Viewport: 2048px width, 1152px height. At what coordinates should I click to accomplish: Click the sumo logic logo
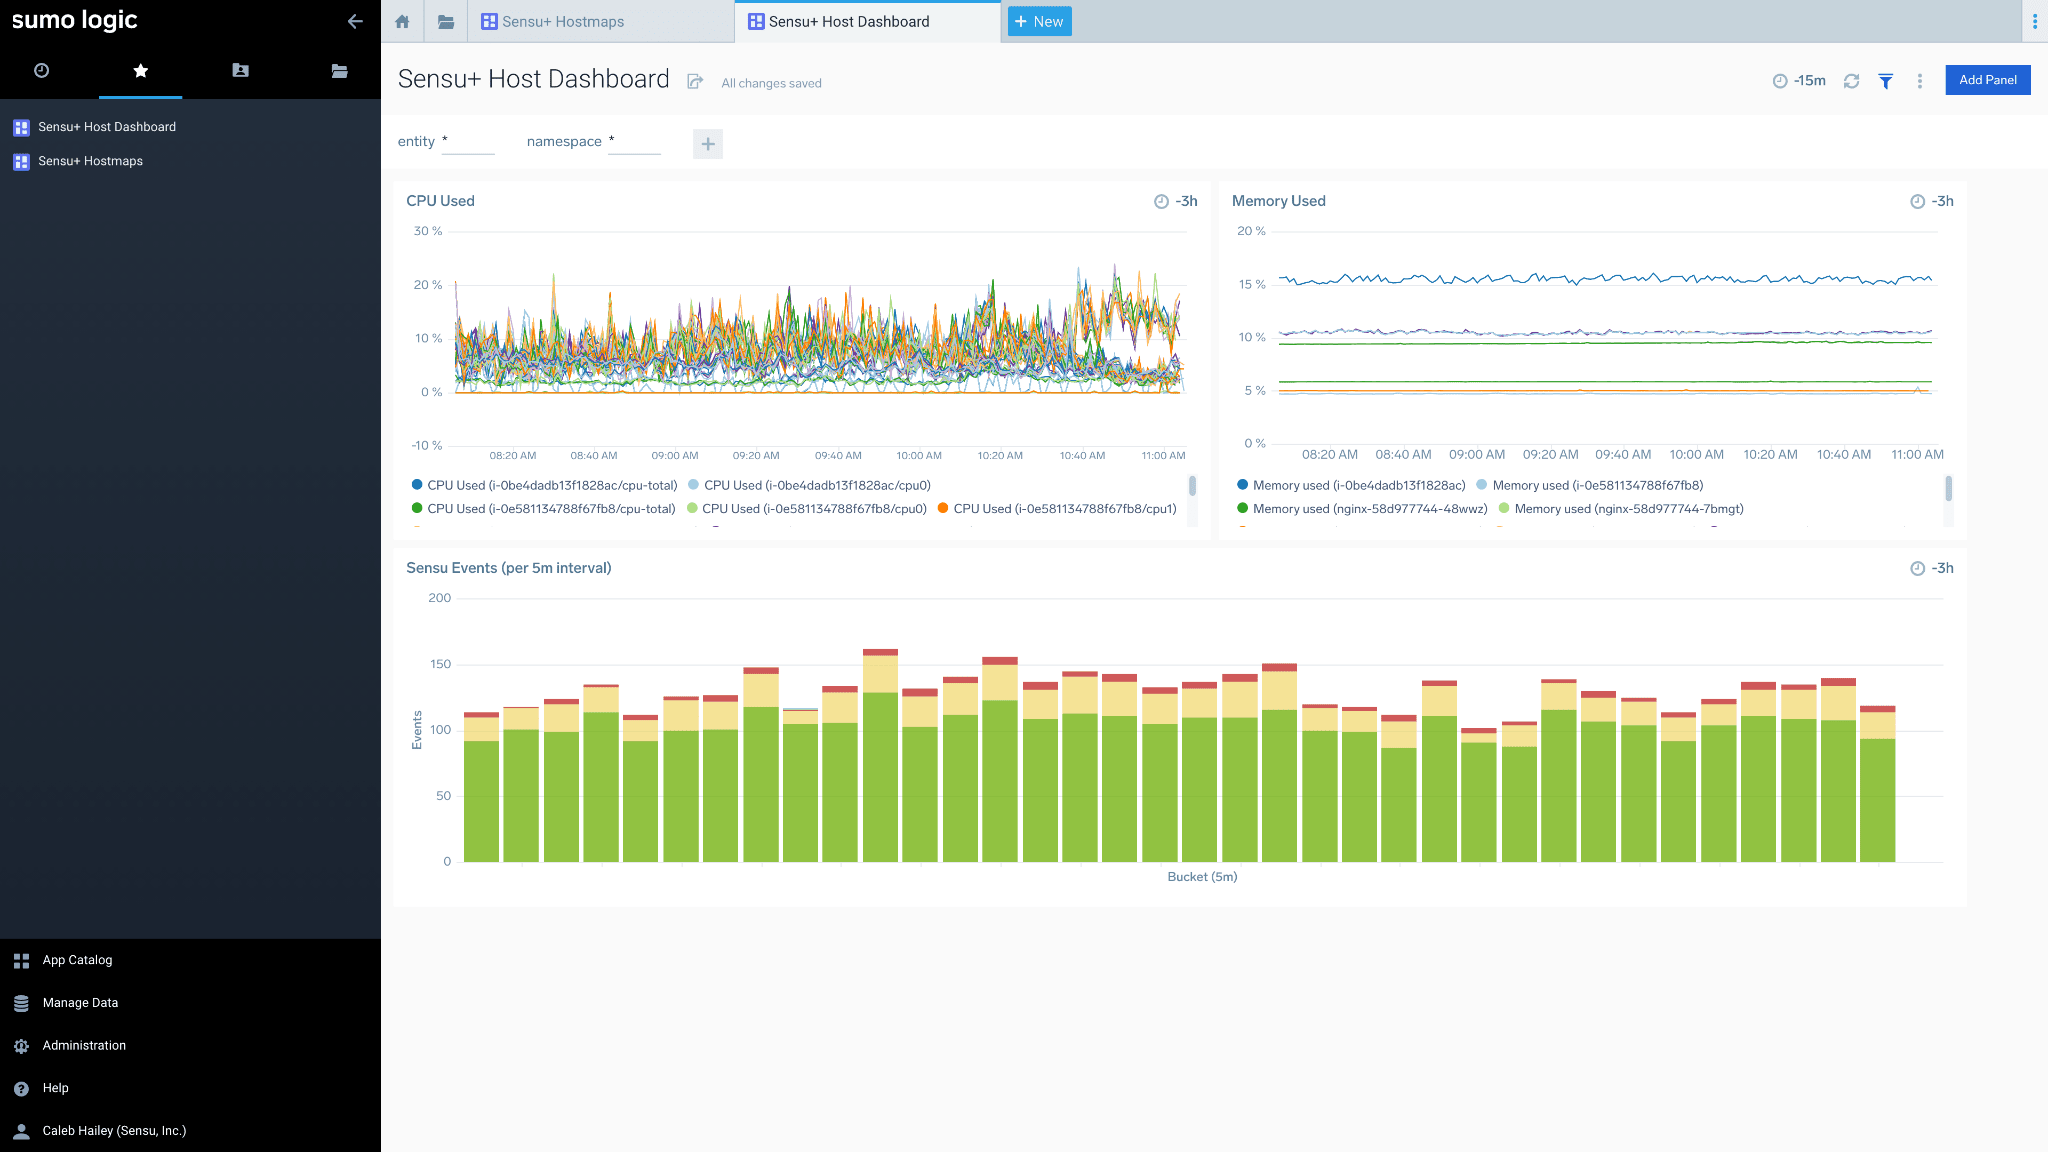point(74,20)
